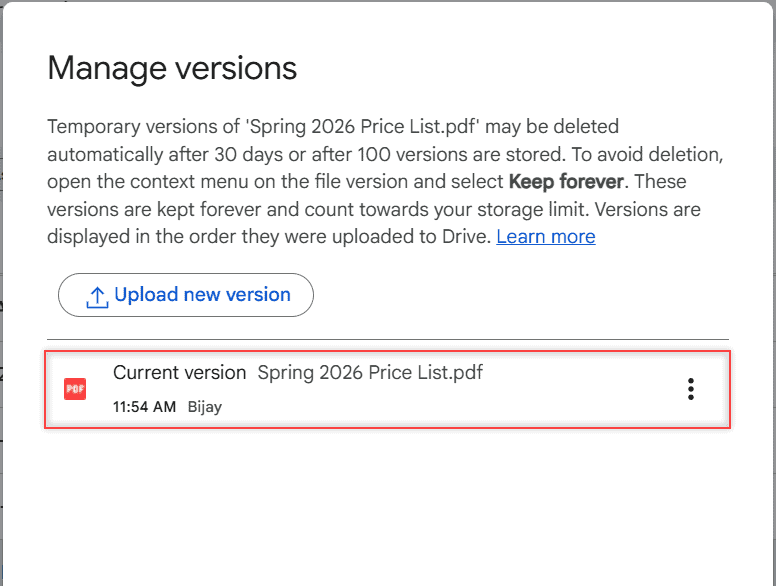Click the red PDF file icon
The height and width of the screenshot is (586, 776).
[x=75, y=389]
